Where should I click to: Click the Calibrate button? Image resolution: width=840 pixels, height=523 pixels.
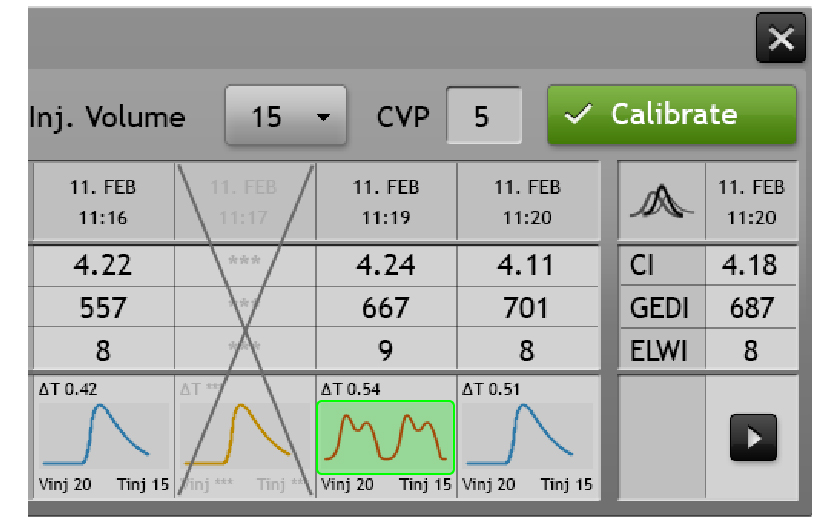671,115
